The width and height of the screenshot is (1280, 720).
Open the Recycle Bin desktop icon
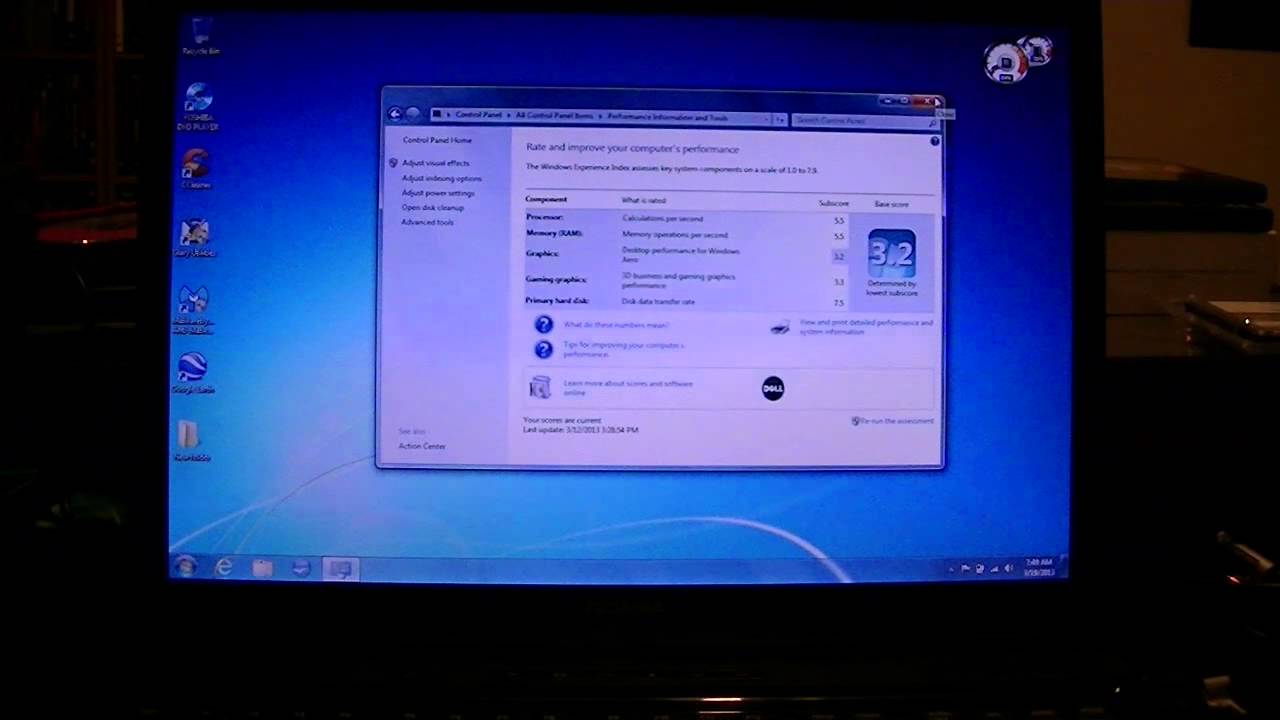[201, 36]
